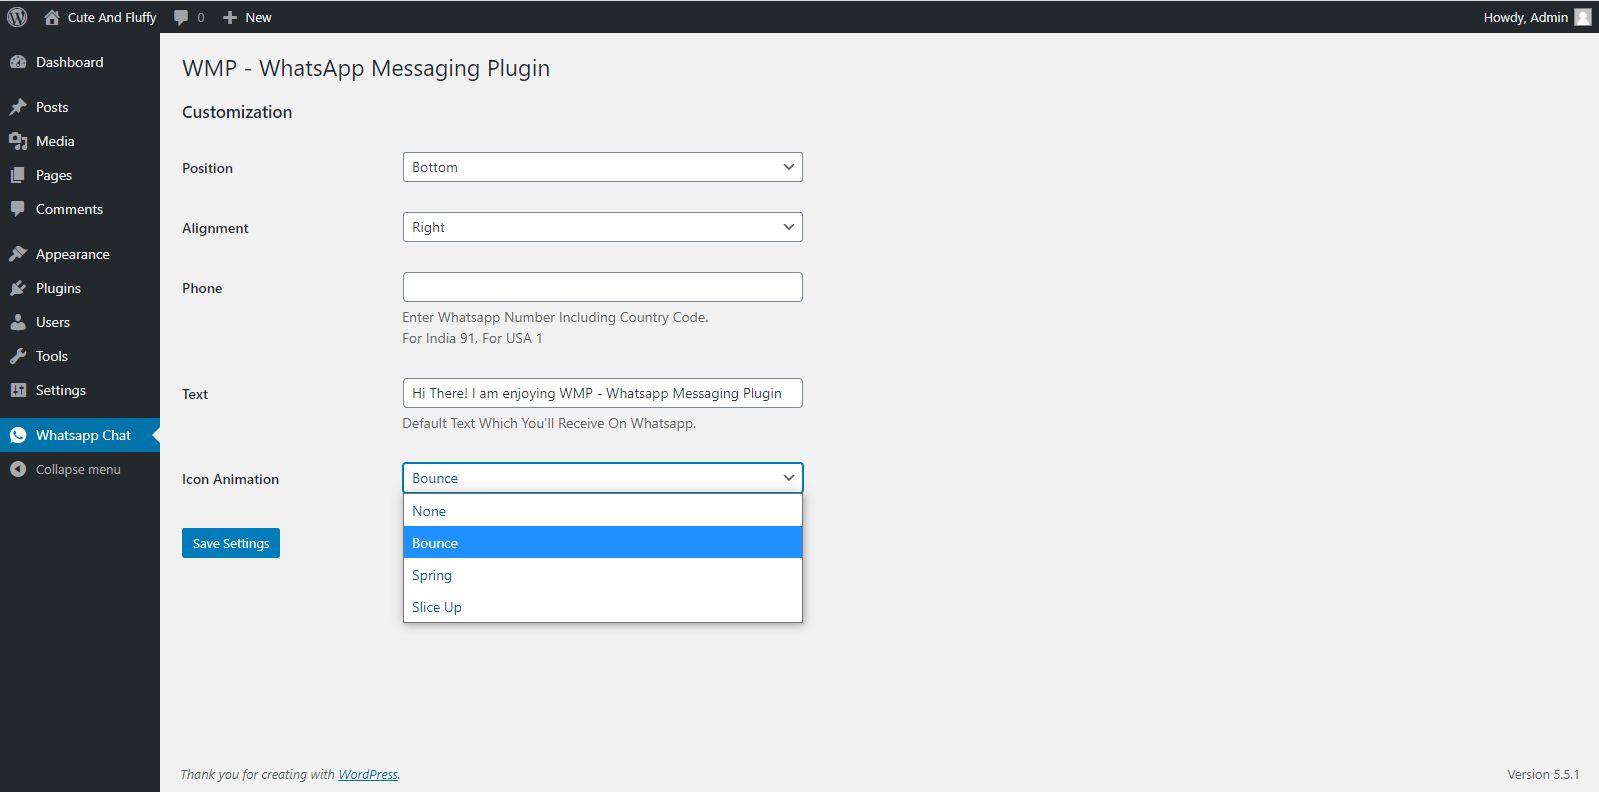Open the Alignment dropdown
Image resolution: width=1599 pixels, height=792 pixels.
(602, 227)
